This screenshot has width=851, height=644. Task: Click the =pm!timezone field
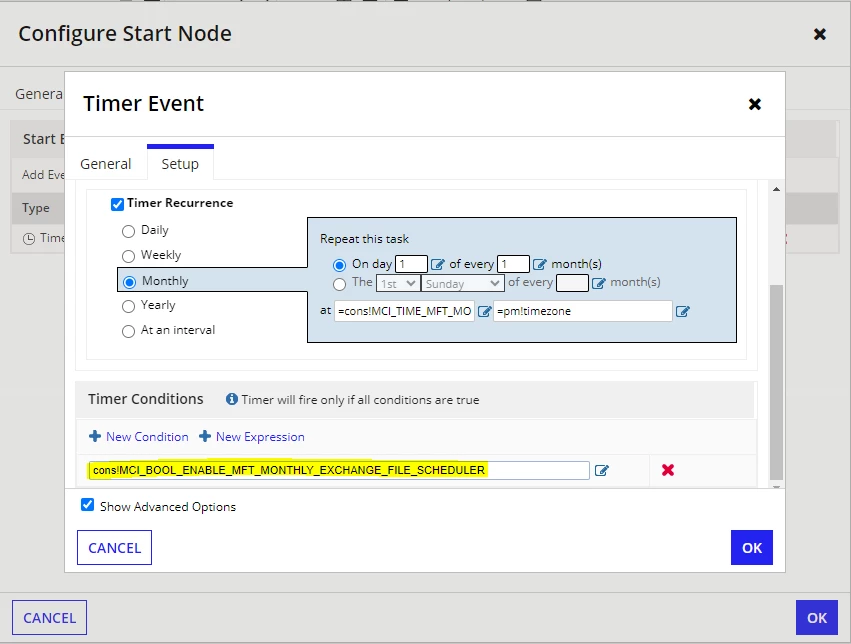tap(583, 311)
